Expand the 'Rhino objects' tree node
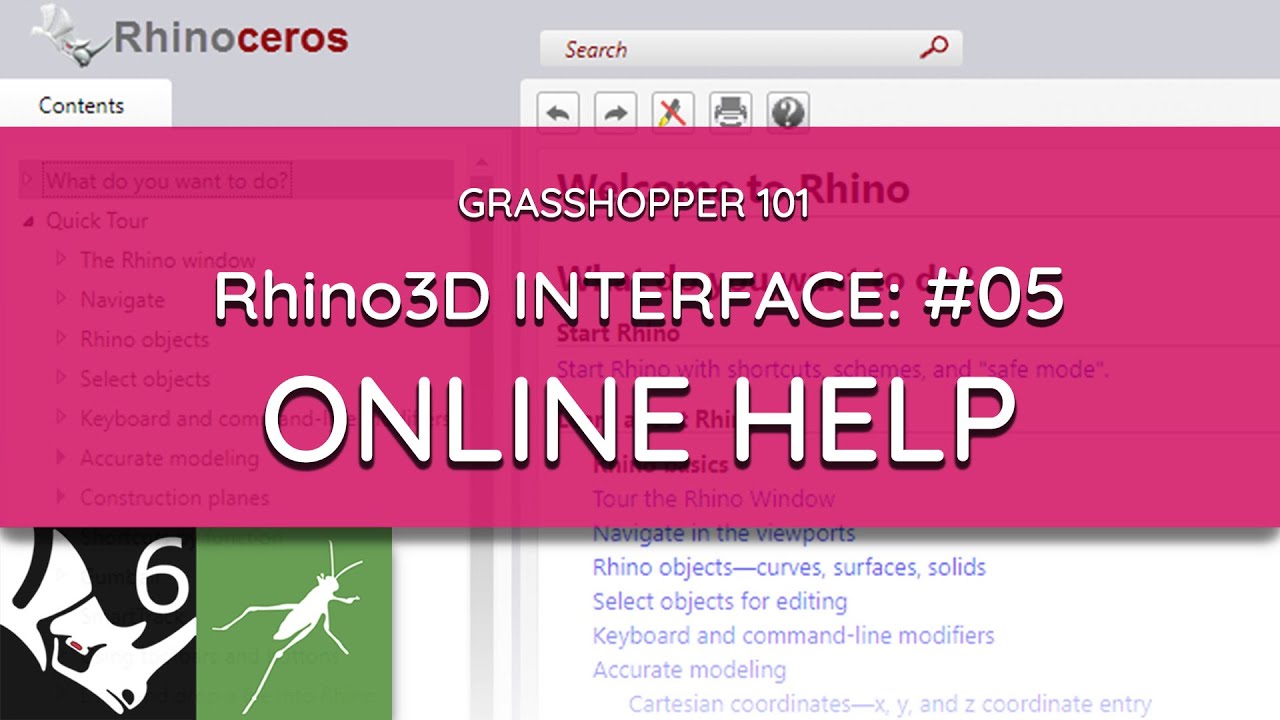The height and width of the screenshot is (720, 1280). [62, 339]
